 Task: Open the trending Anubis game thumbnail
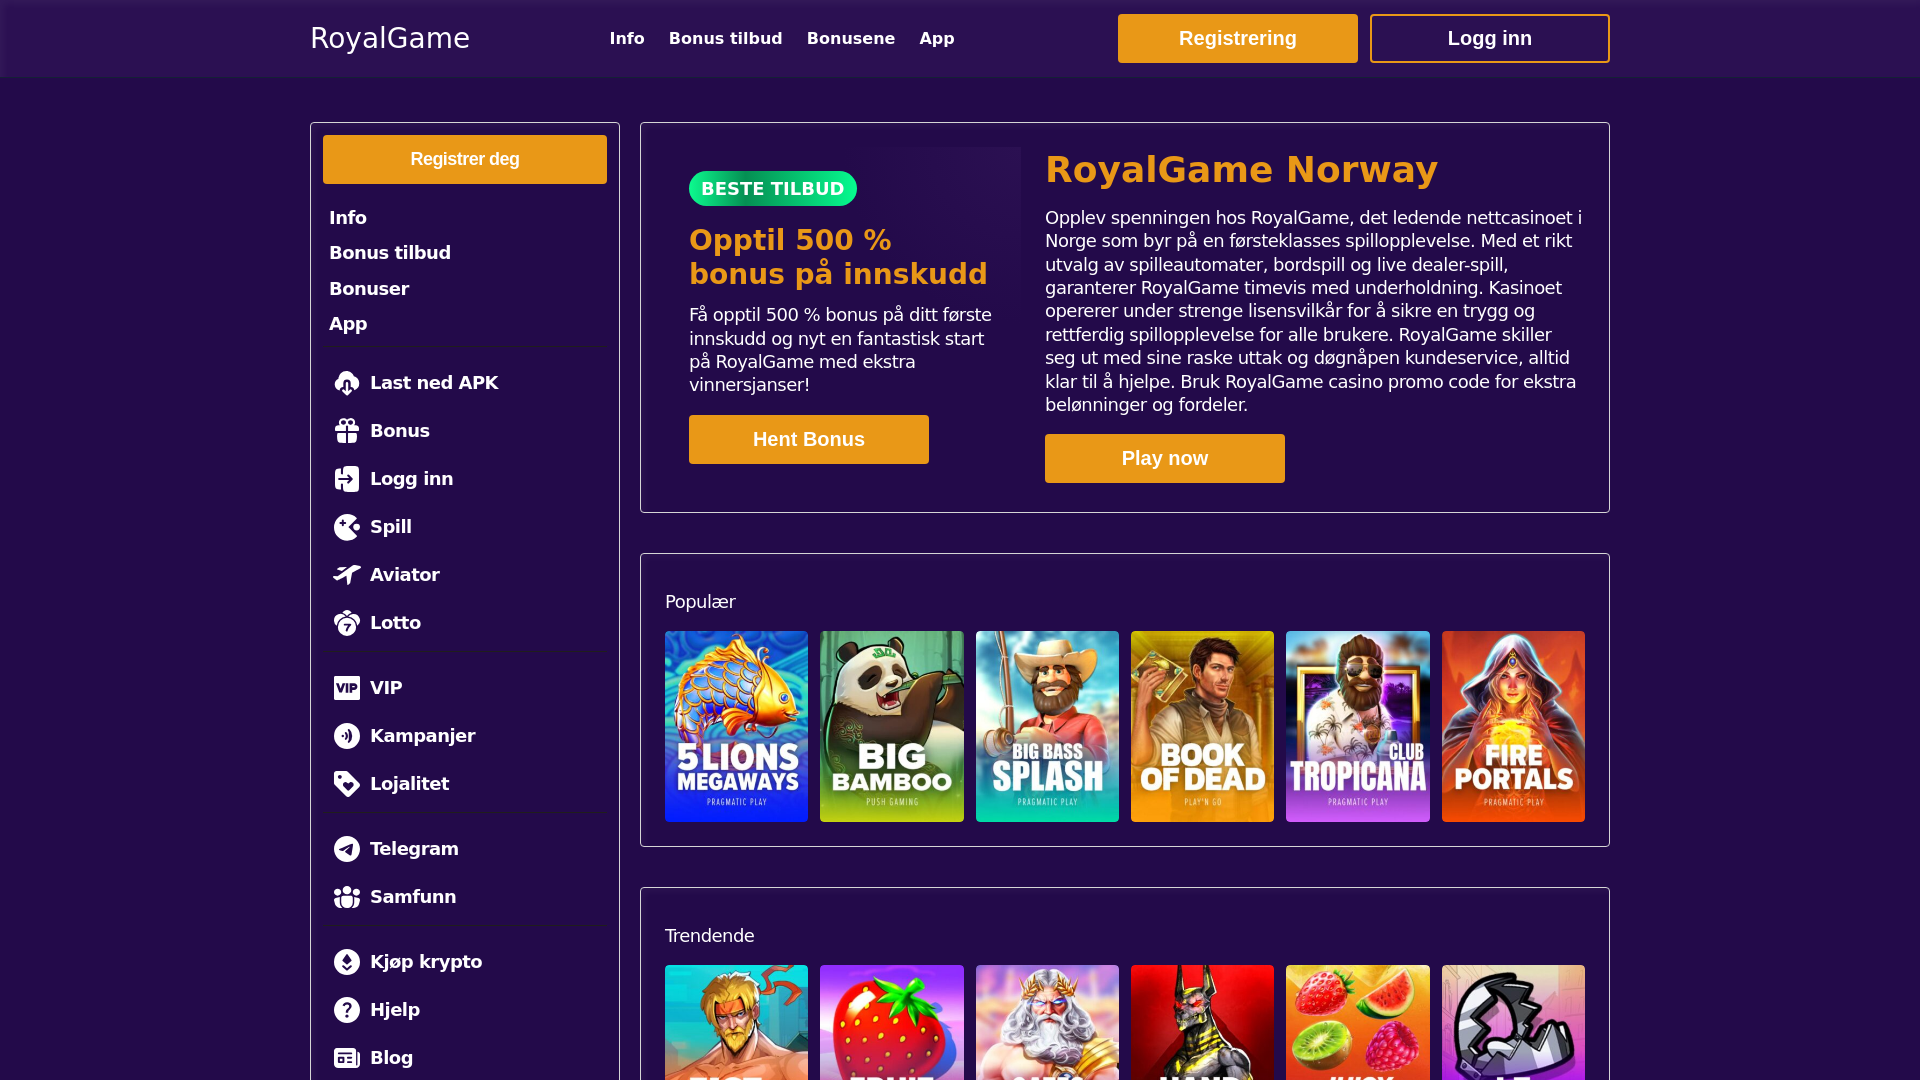pyautogui.click(x=1202, y=1022)
